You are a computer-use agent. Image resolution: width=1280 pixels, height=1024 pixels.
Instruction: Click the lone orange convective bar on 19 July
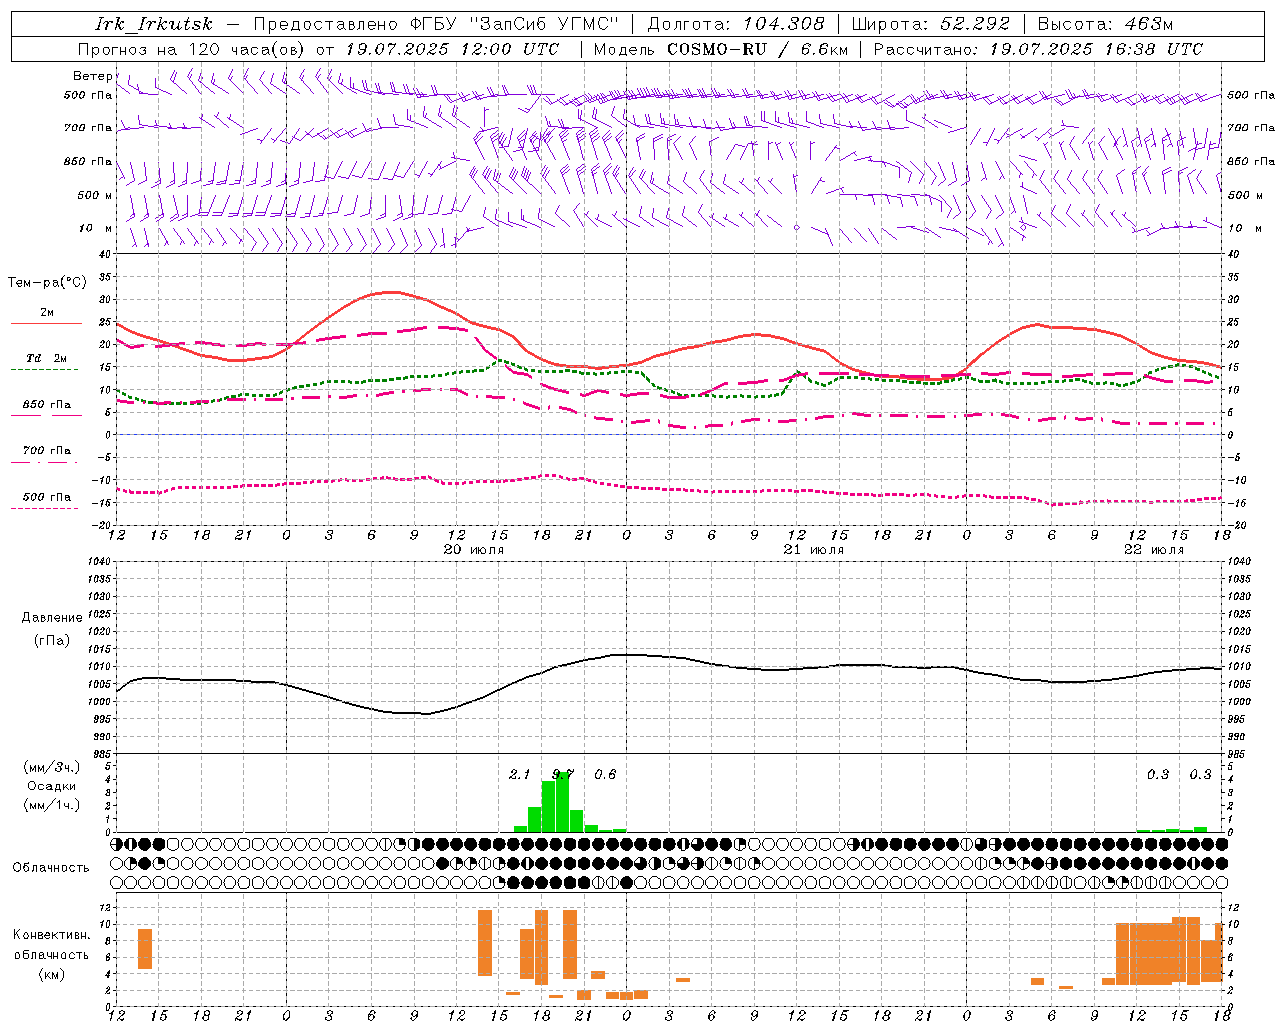tap(145, 949)
